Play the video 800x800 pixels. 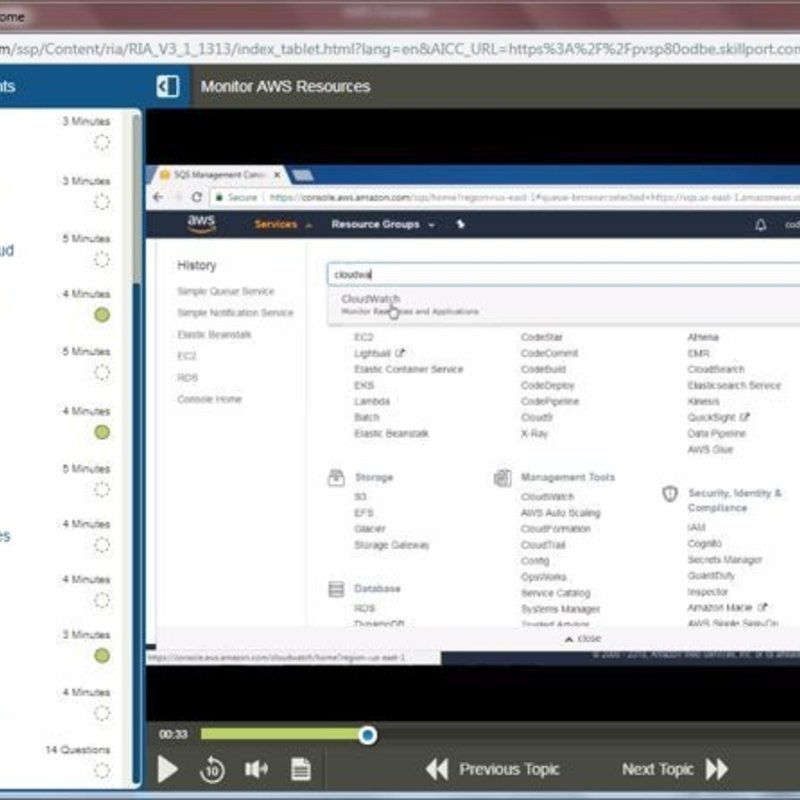167,769
